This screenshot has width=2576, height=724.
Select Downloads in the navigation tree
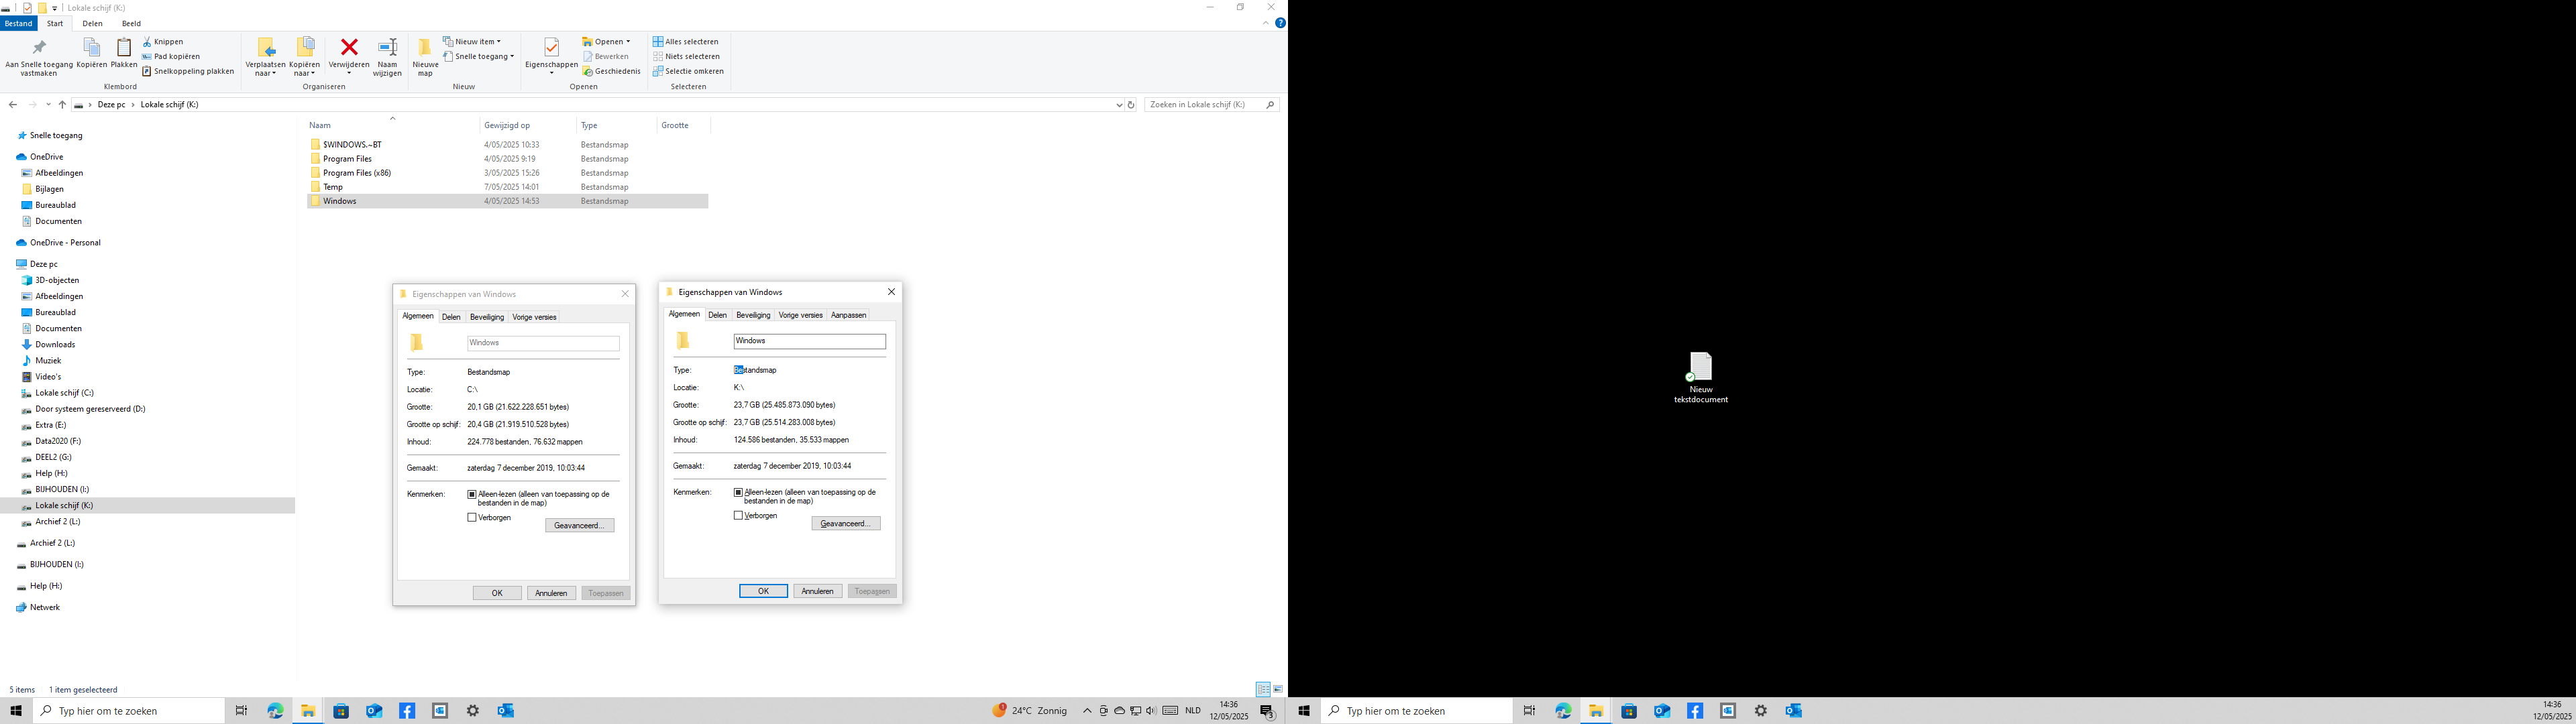[55, 344]
